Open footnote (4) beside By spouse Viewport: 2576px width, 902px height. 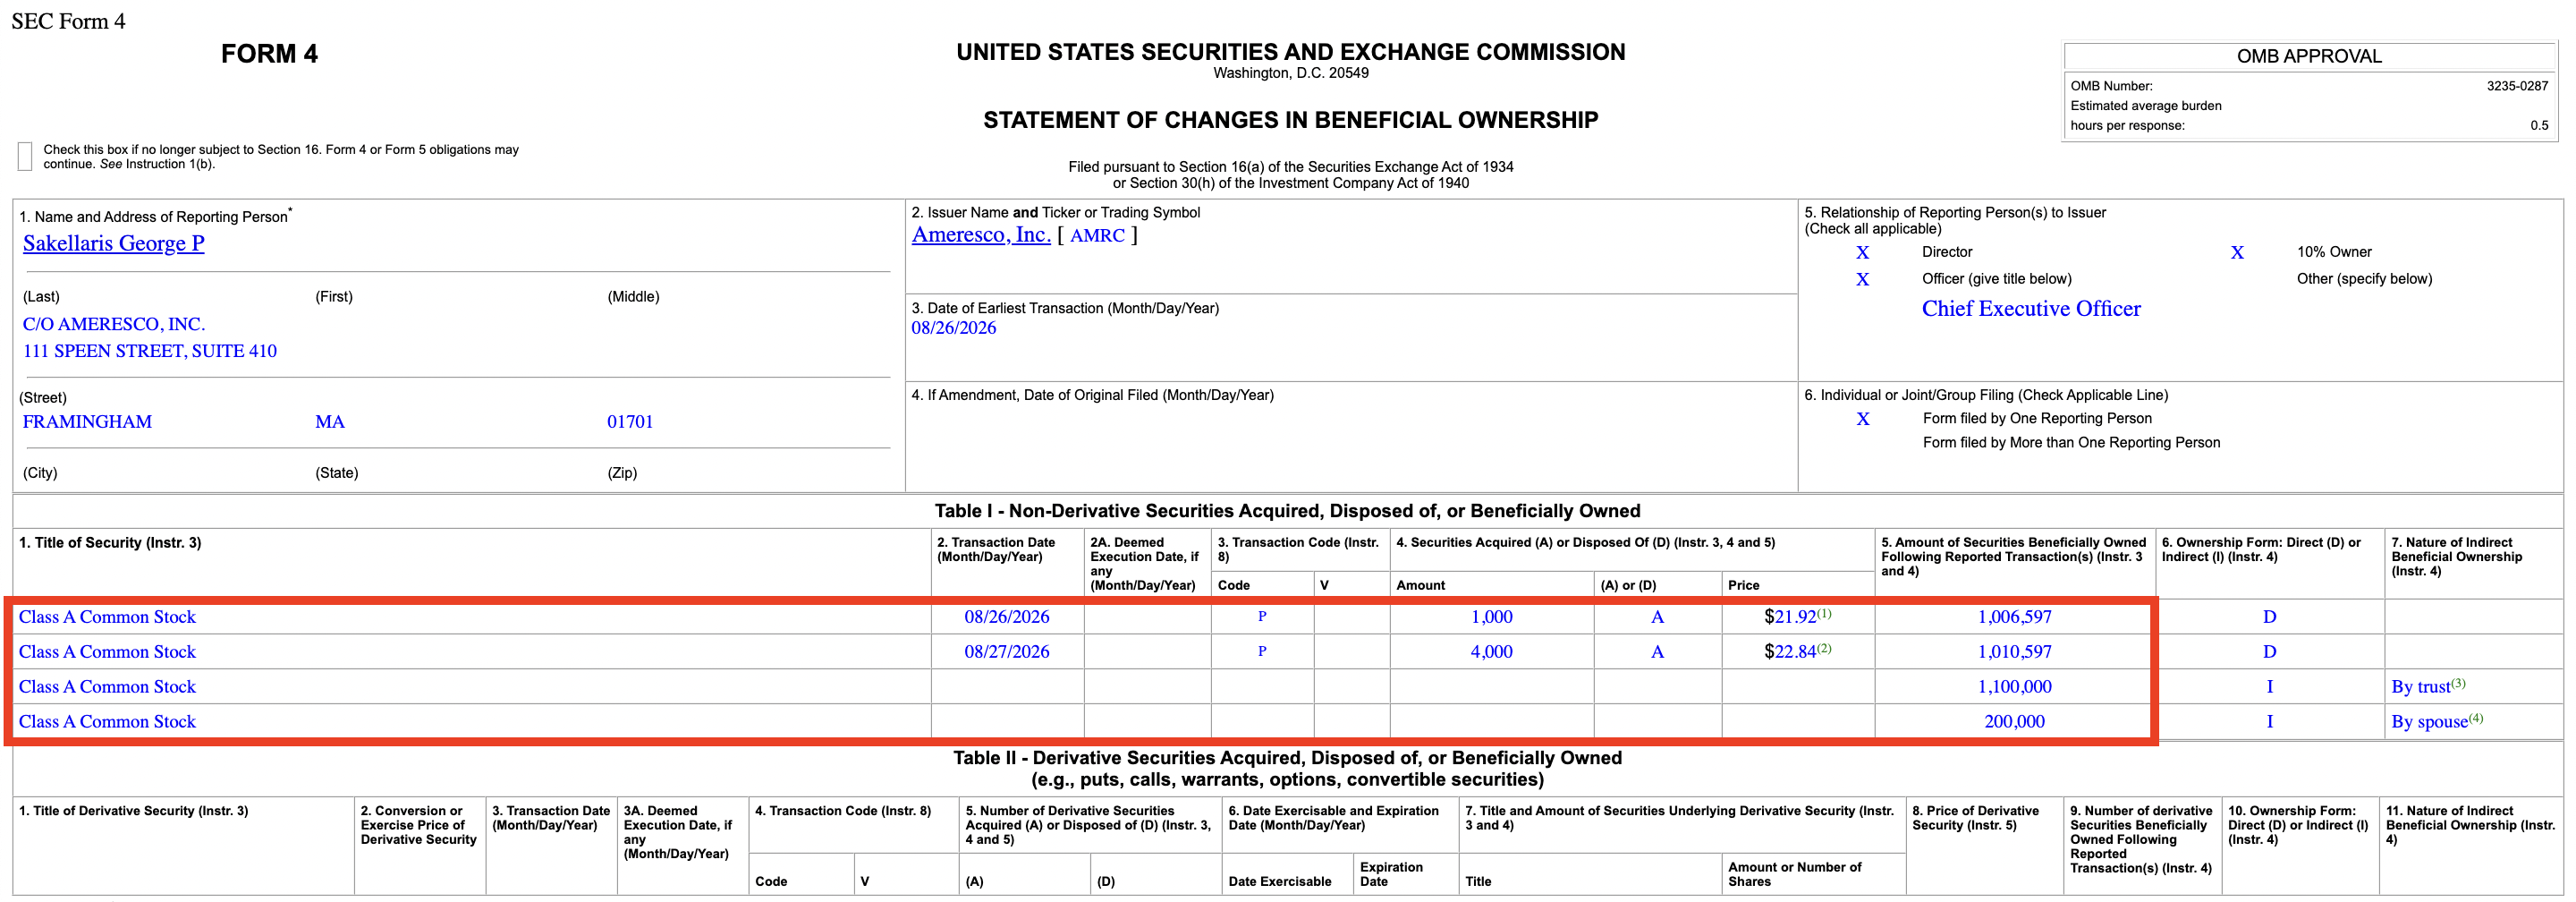[2476, 718]
